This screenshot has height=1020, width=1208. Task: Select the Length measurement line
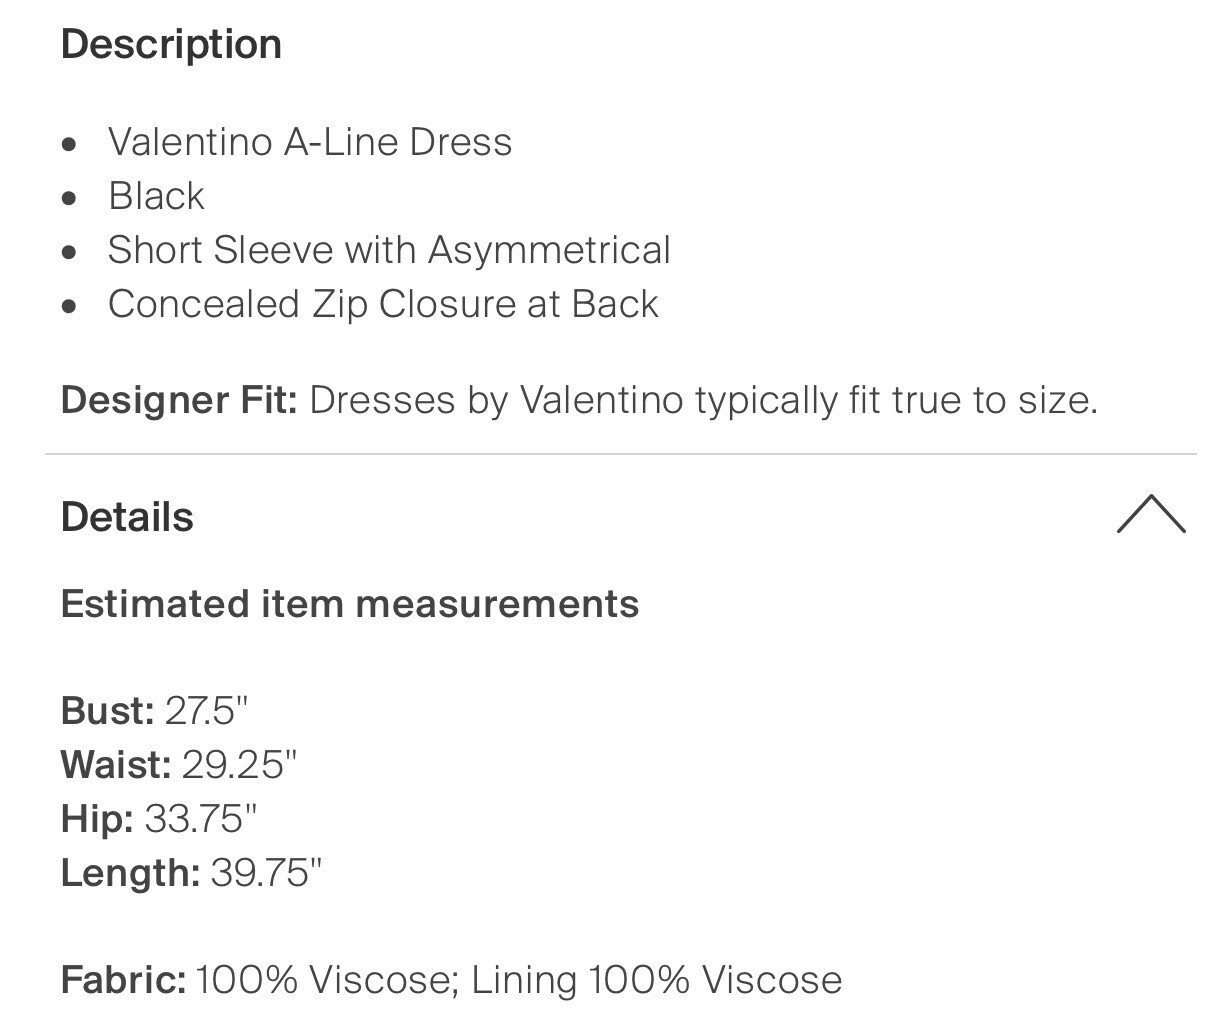pos(192,872)
